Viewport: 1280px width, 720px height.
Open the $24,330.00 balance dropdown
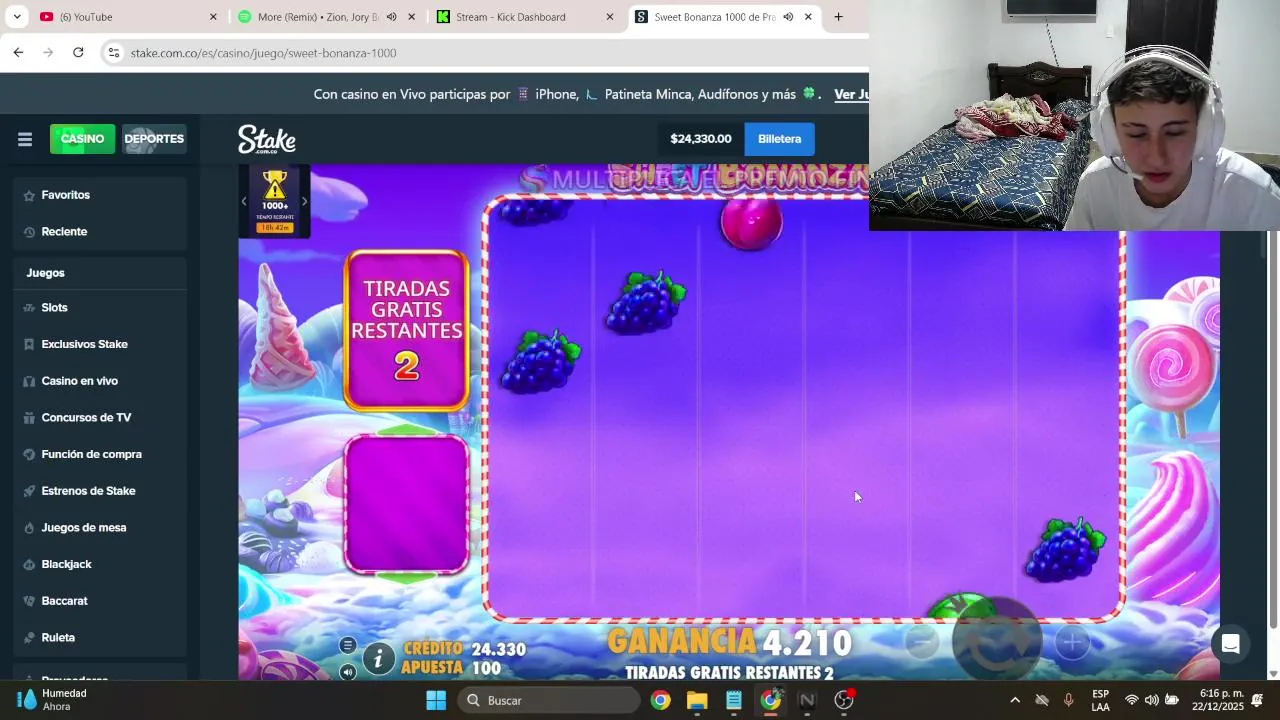coord(701,139)
